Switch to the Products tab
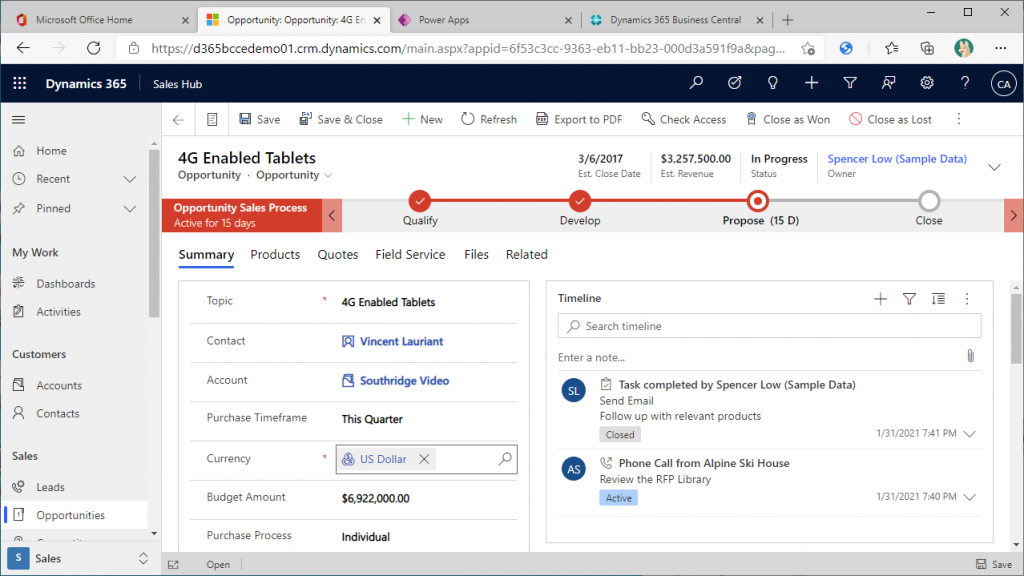 click(x=275, y=255)
